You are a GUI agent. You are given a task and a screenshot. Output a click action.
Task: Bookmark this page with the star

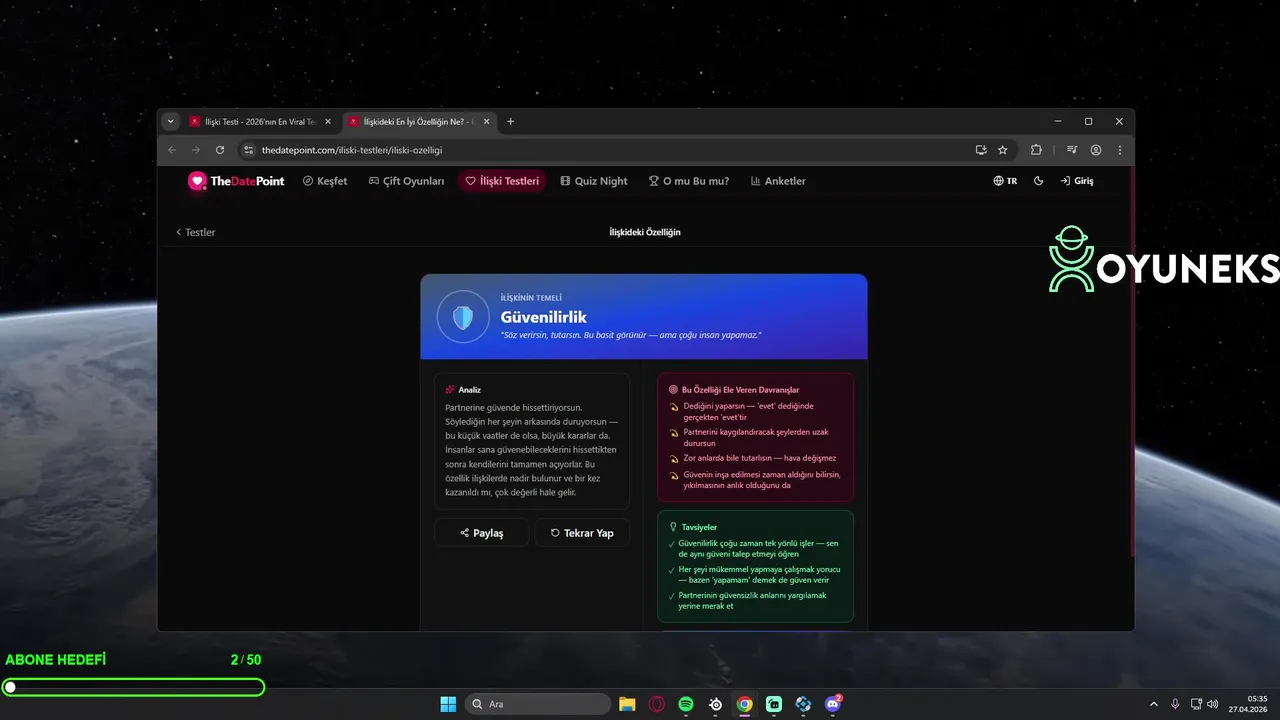click(1003, 150)
